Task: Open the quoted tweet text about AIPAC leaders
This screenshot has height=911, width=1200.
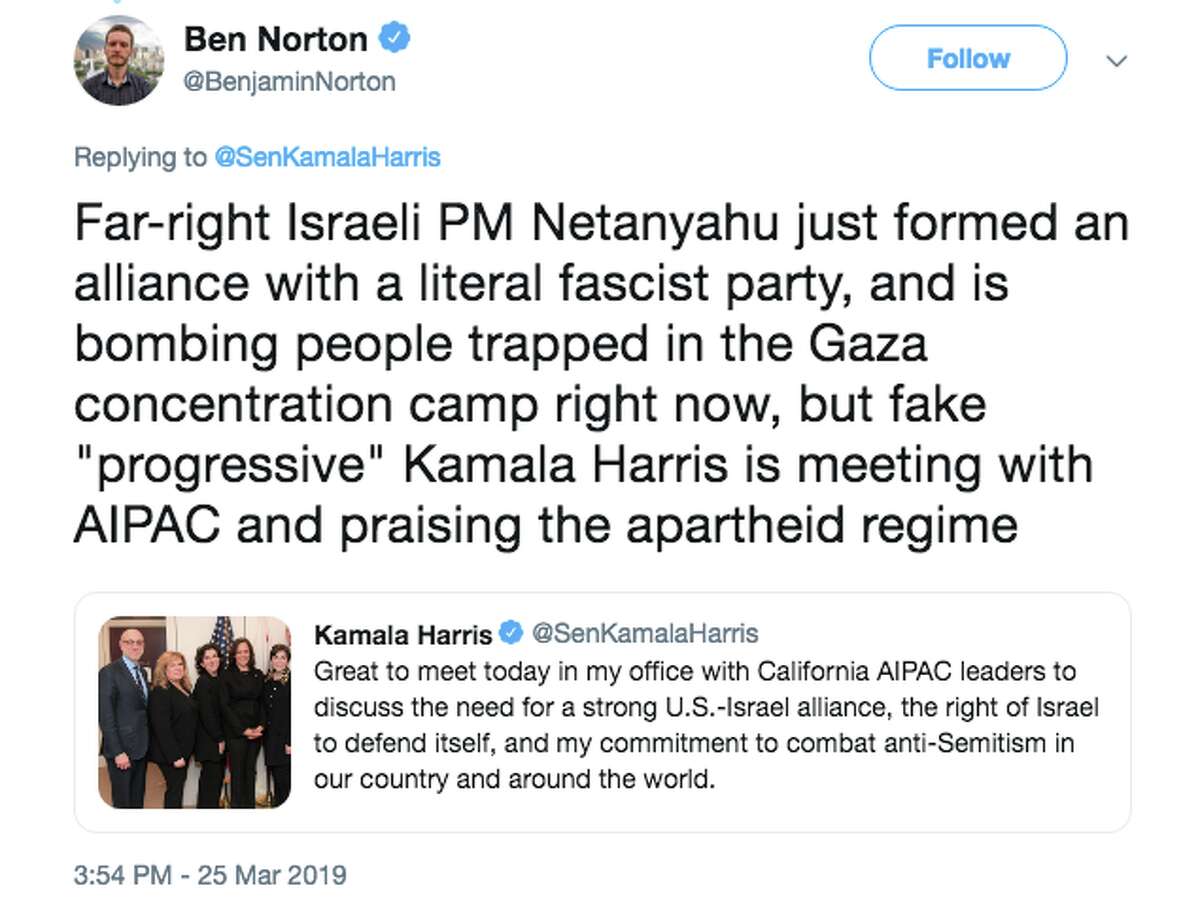Action: coord(706,725)
